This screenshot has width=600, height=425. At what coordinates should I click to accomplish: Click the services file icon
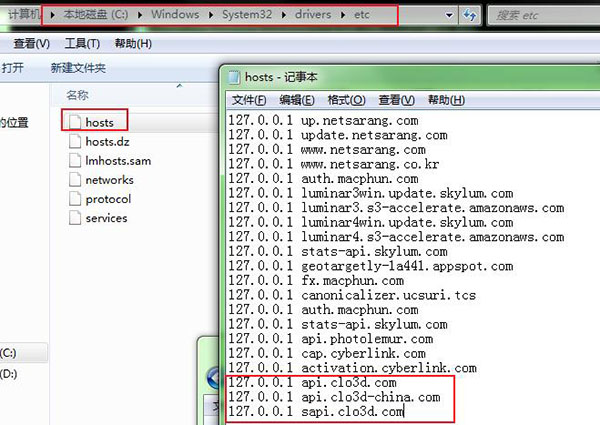(x=75, y=218)
